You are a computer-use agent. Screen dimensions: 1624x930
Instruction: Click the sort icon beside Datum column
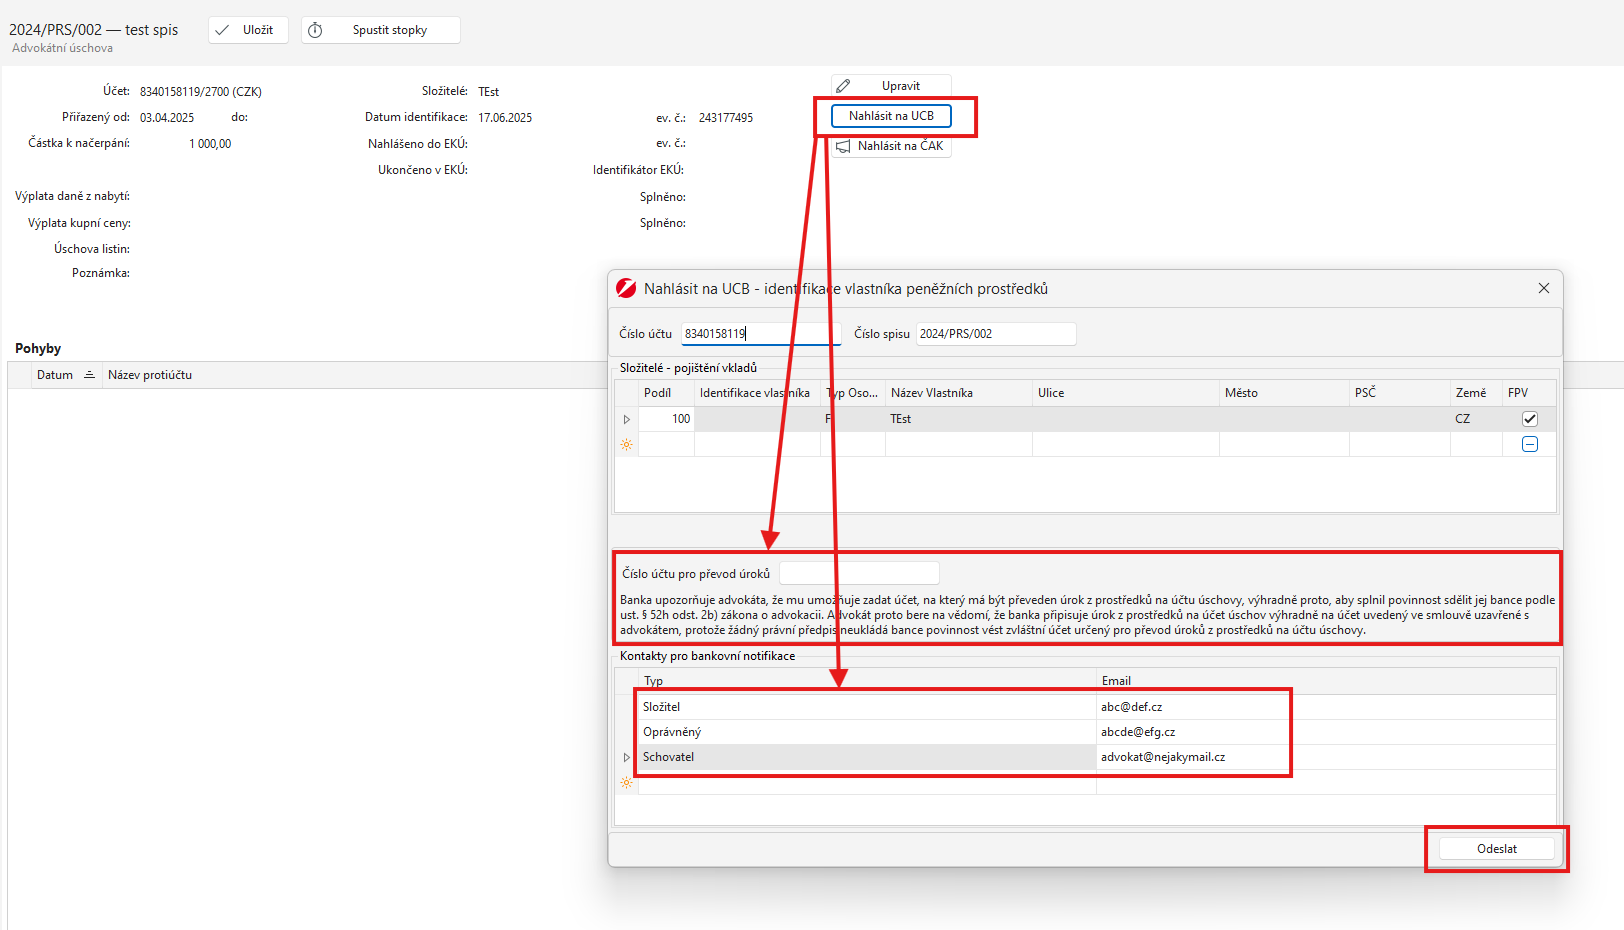(89, 375)
